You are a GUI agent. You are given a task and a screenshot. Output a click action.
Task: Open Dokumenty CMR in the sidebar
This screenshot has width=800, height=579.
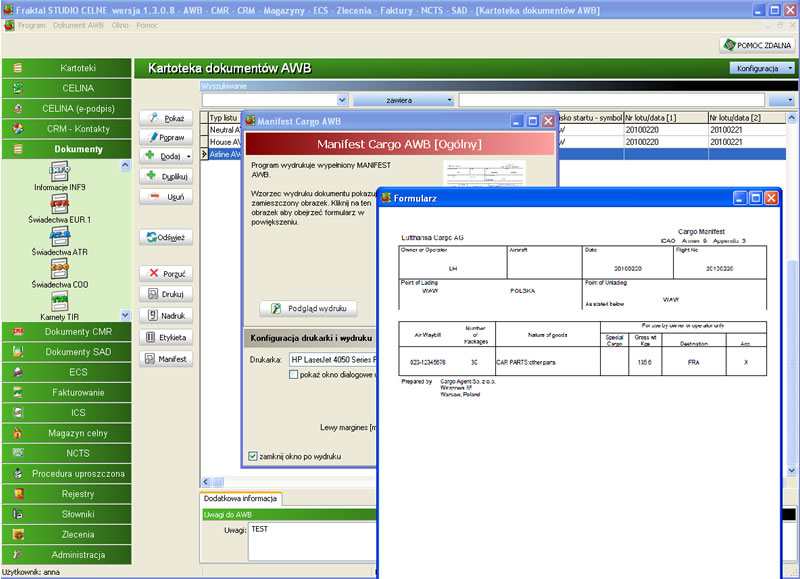tap(67, 332)
